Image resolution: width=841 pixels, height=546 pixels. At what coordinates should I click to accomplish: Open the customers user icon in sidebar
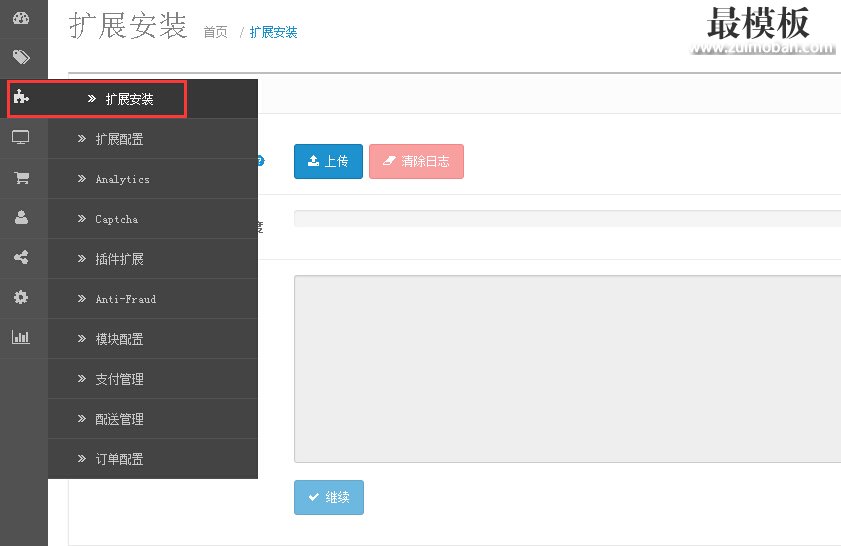pyautogui.click(x=21, y=218)
